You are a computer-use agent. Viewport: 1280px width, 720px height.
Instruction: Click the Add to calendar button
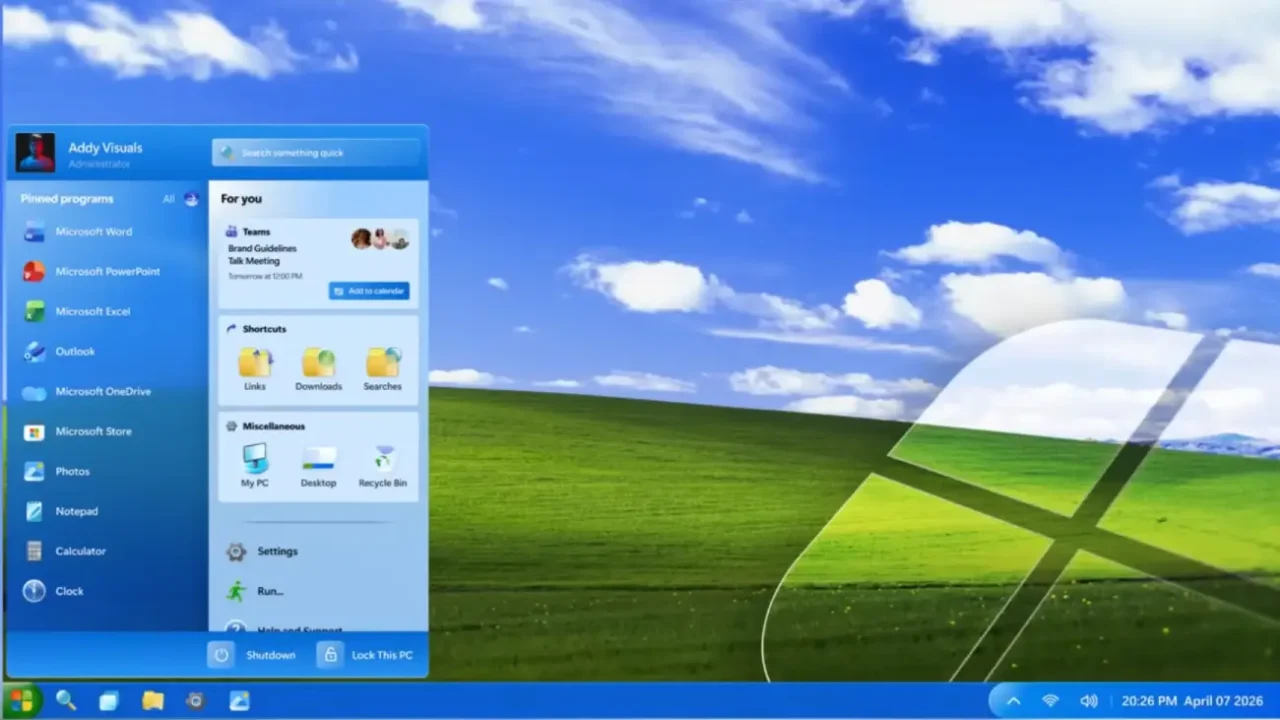369,291
